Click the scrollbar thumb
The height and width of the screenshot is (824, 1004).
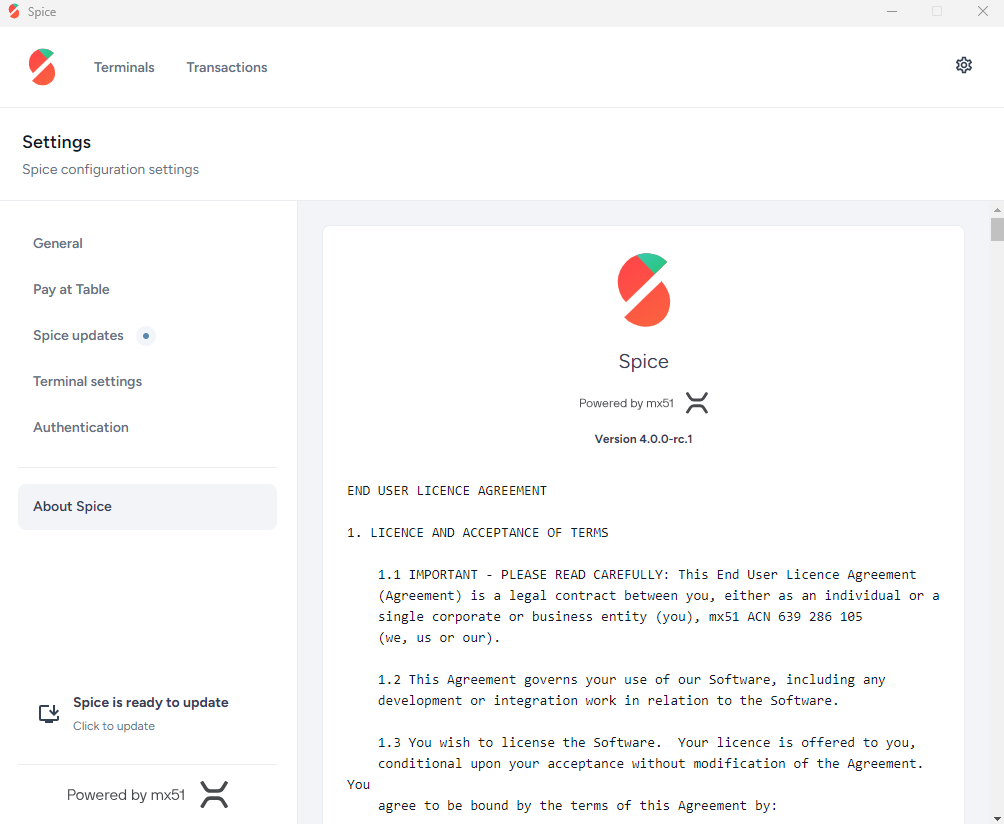tap(997, 229)
